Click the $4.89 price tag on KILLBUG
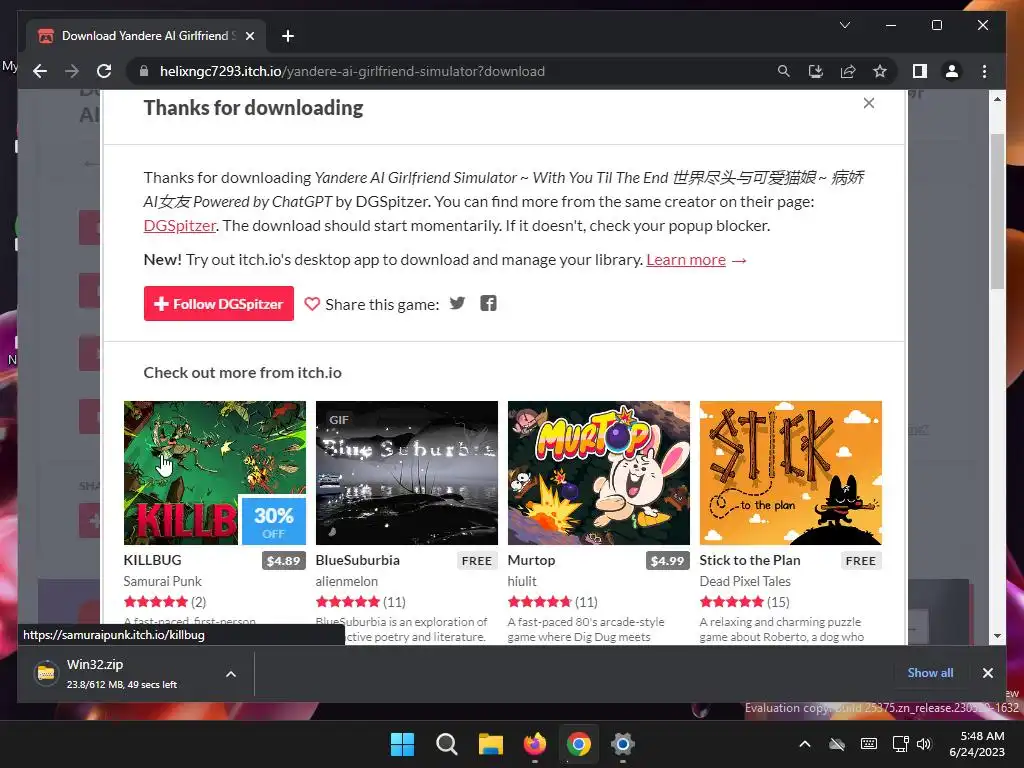1024x768 pixels. (283, 561)
